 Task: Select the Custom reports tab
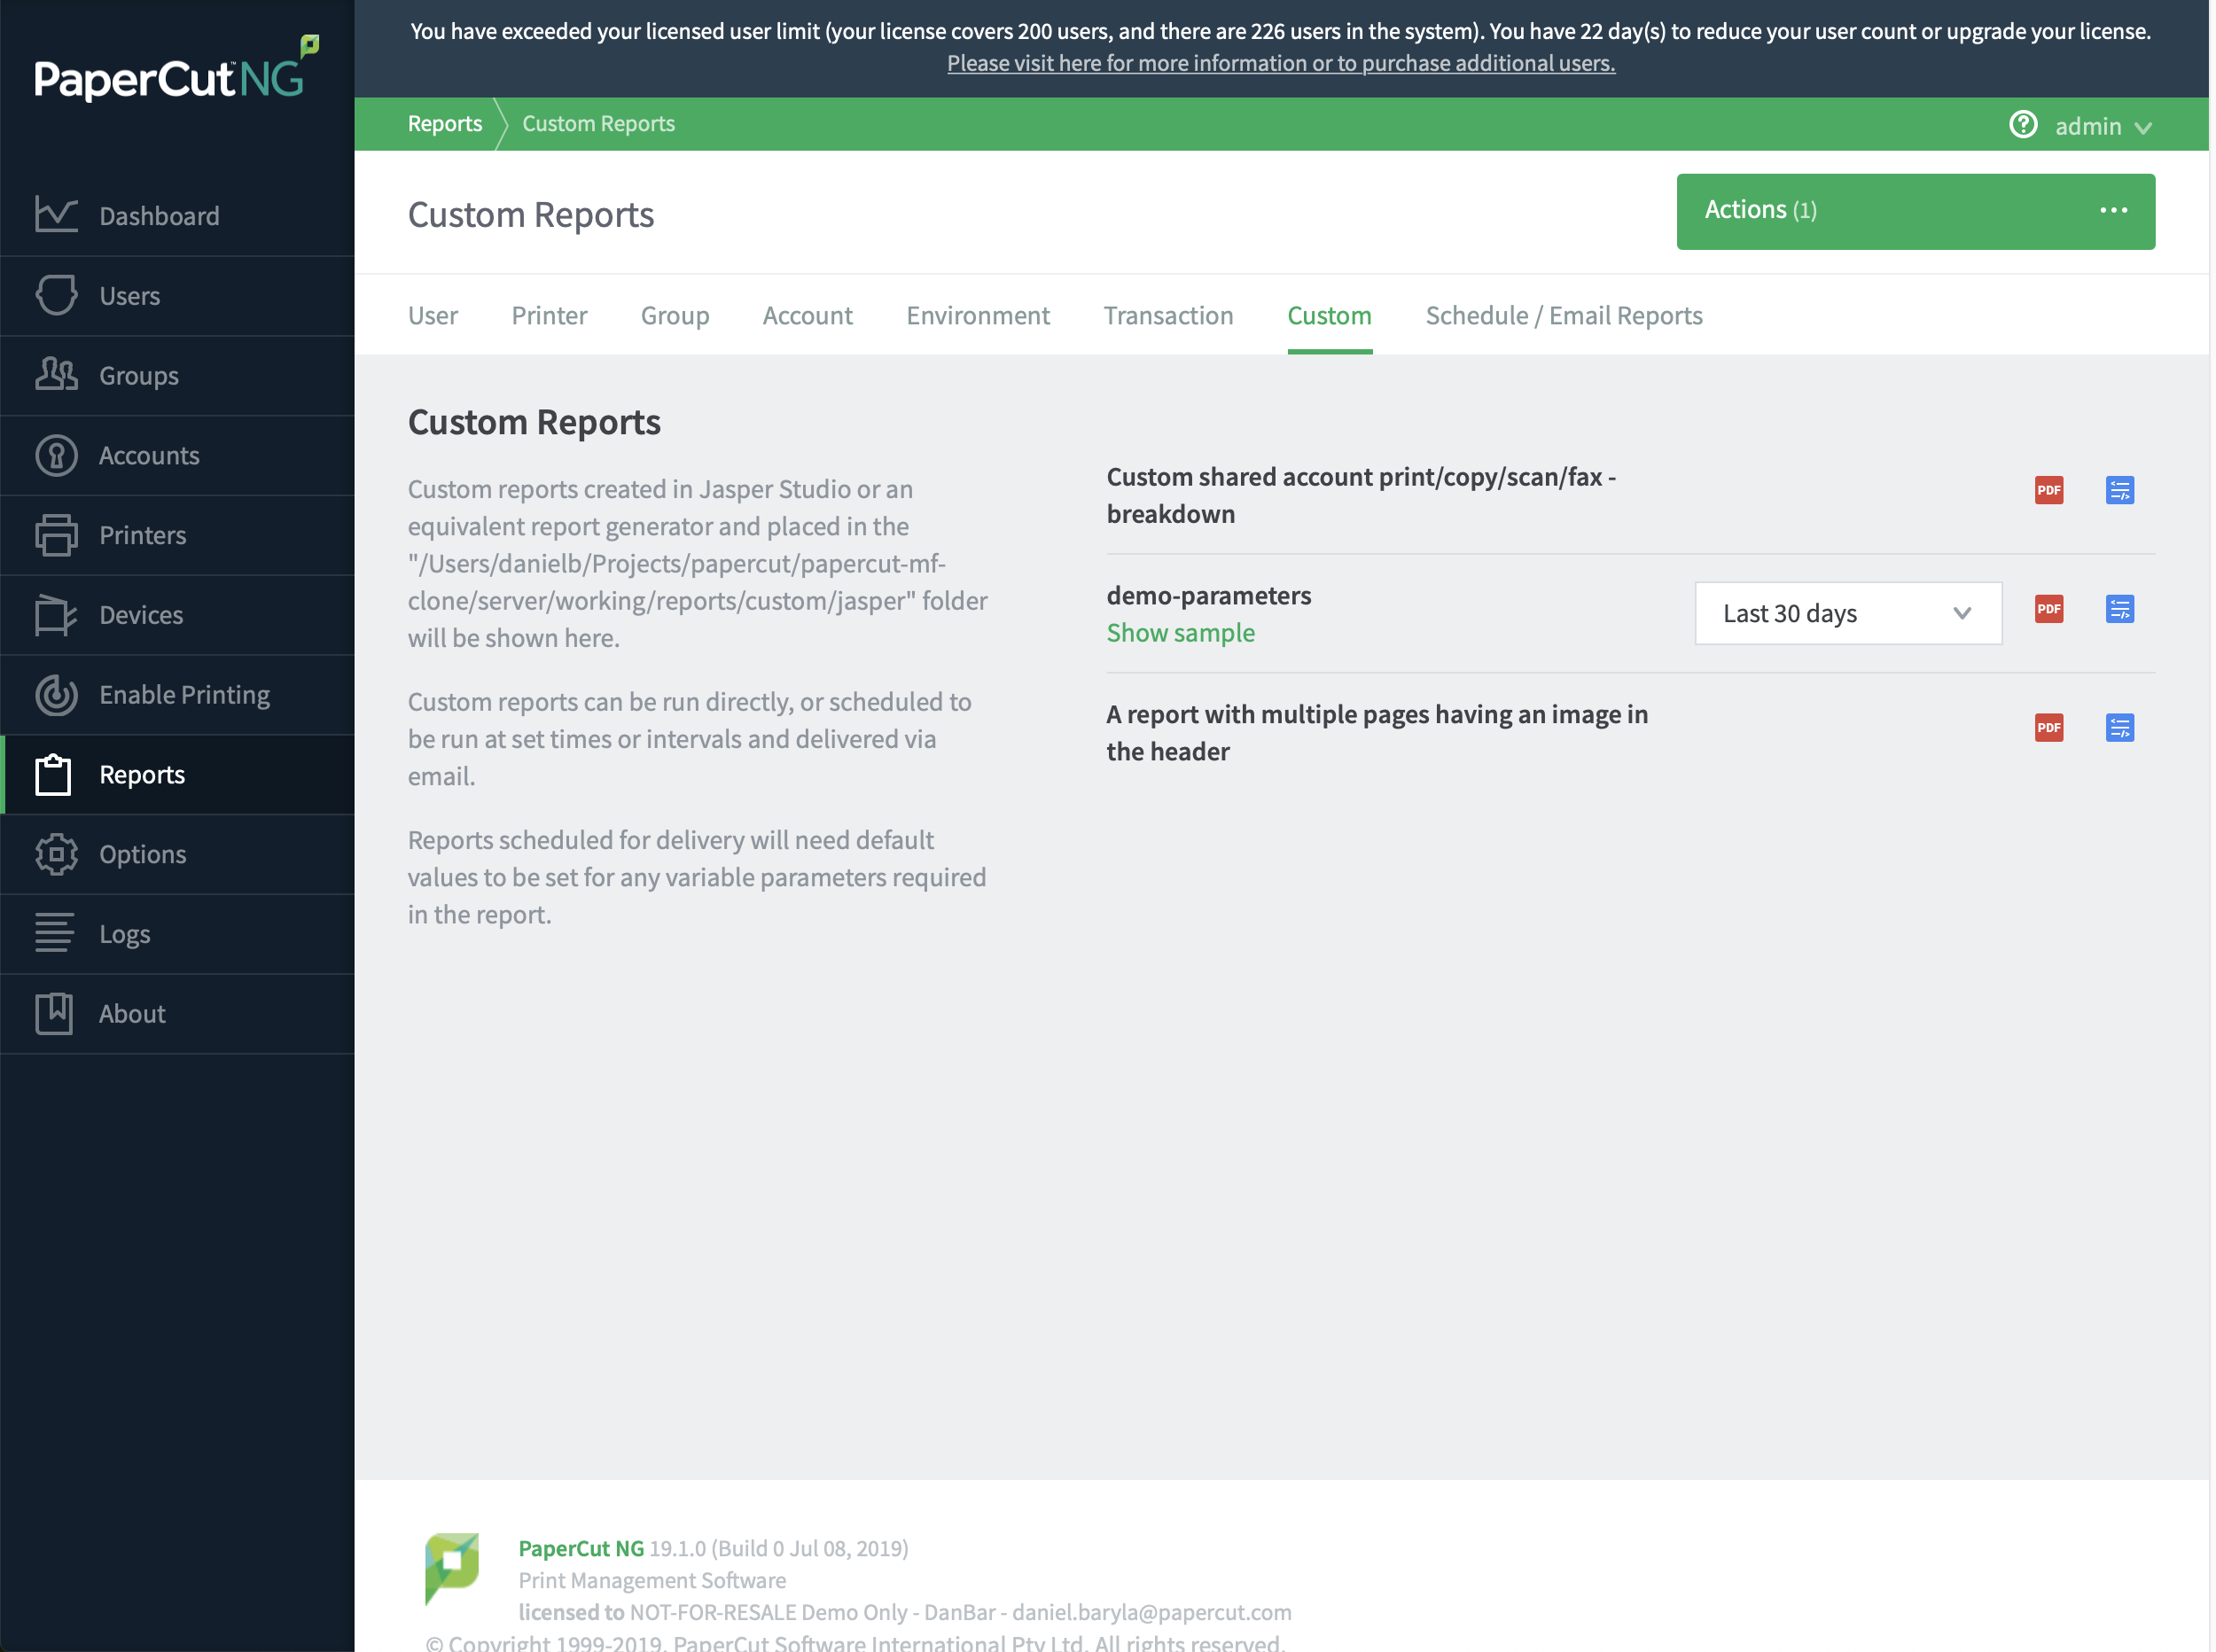click(x=1329, y=315)
